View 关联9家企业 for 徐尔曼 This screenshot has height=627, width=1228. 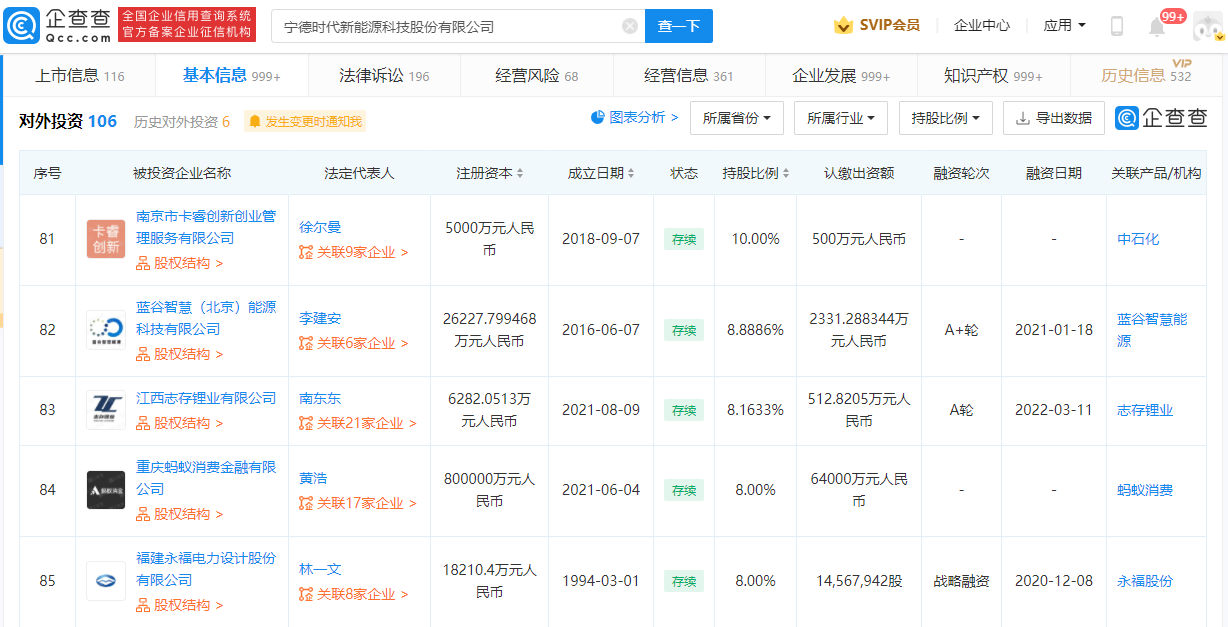pos(354,253)
